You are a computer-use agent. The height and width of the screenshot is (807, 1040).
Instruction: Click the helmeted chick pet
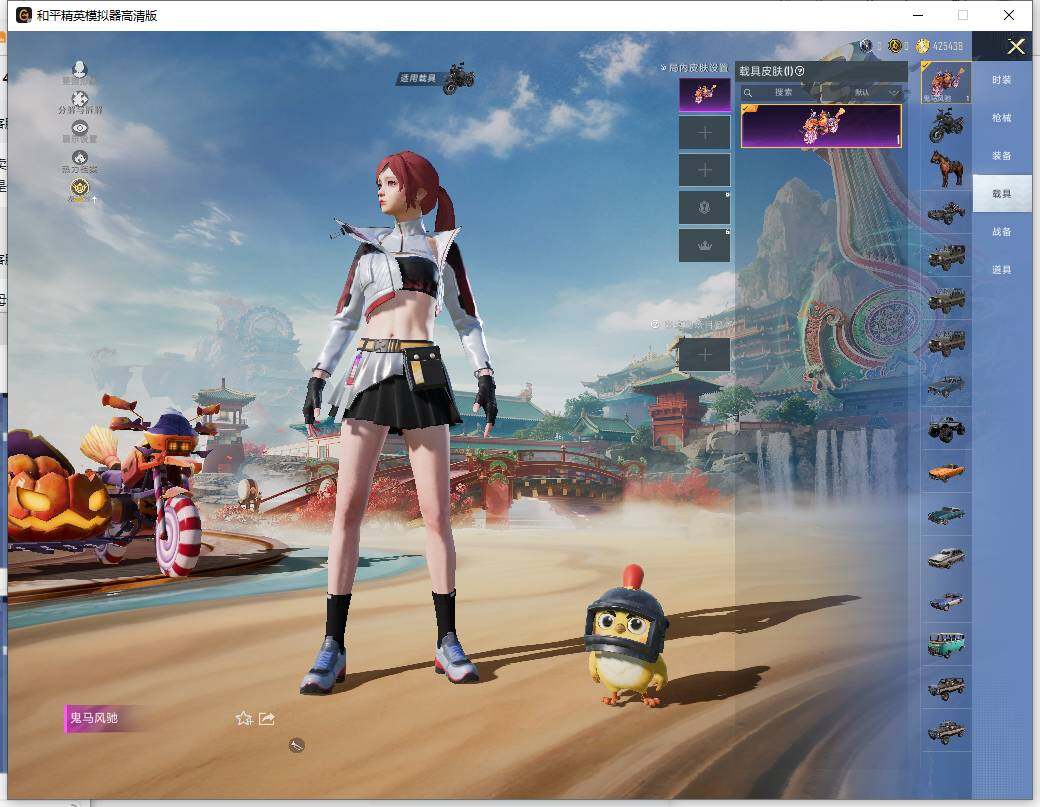pyautogui.click(x=626, y=637)
